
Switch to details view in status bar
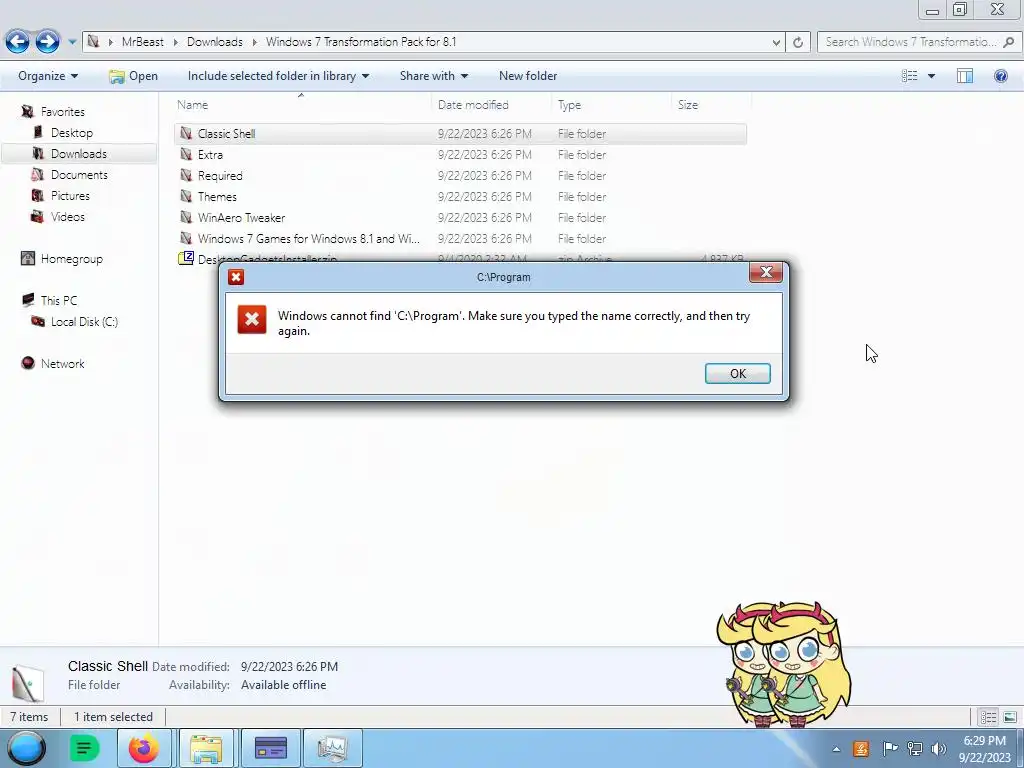[988, 717]
